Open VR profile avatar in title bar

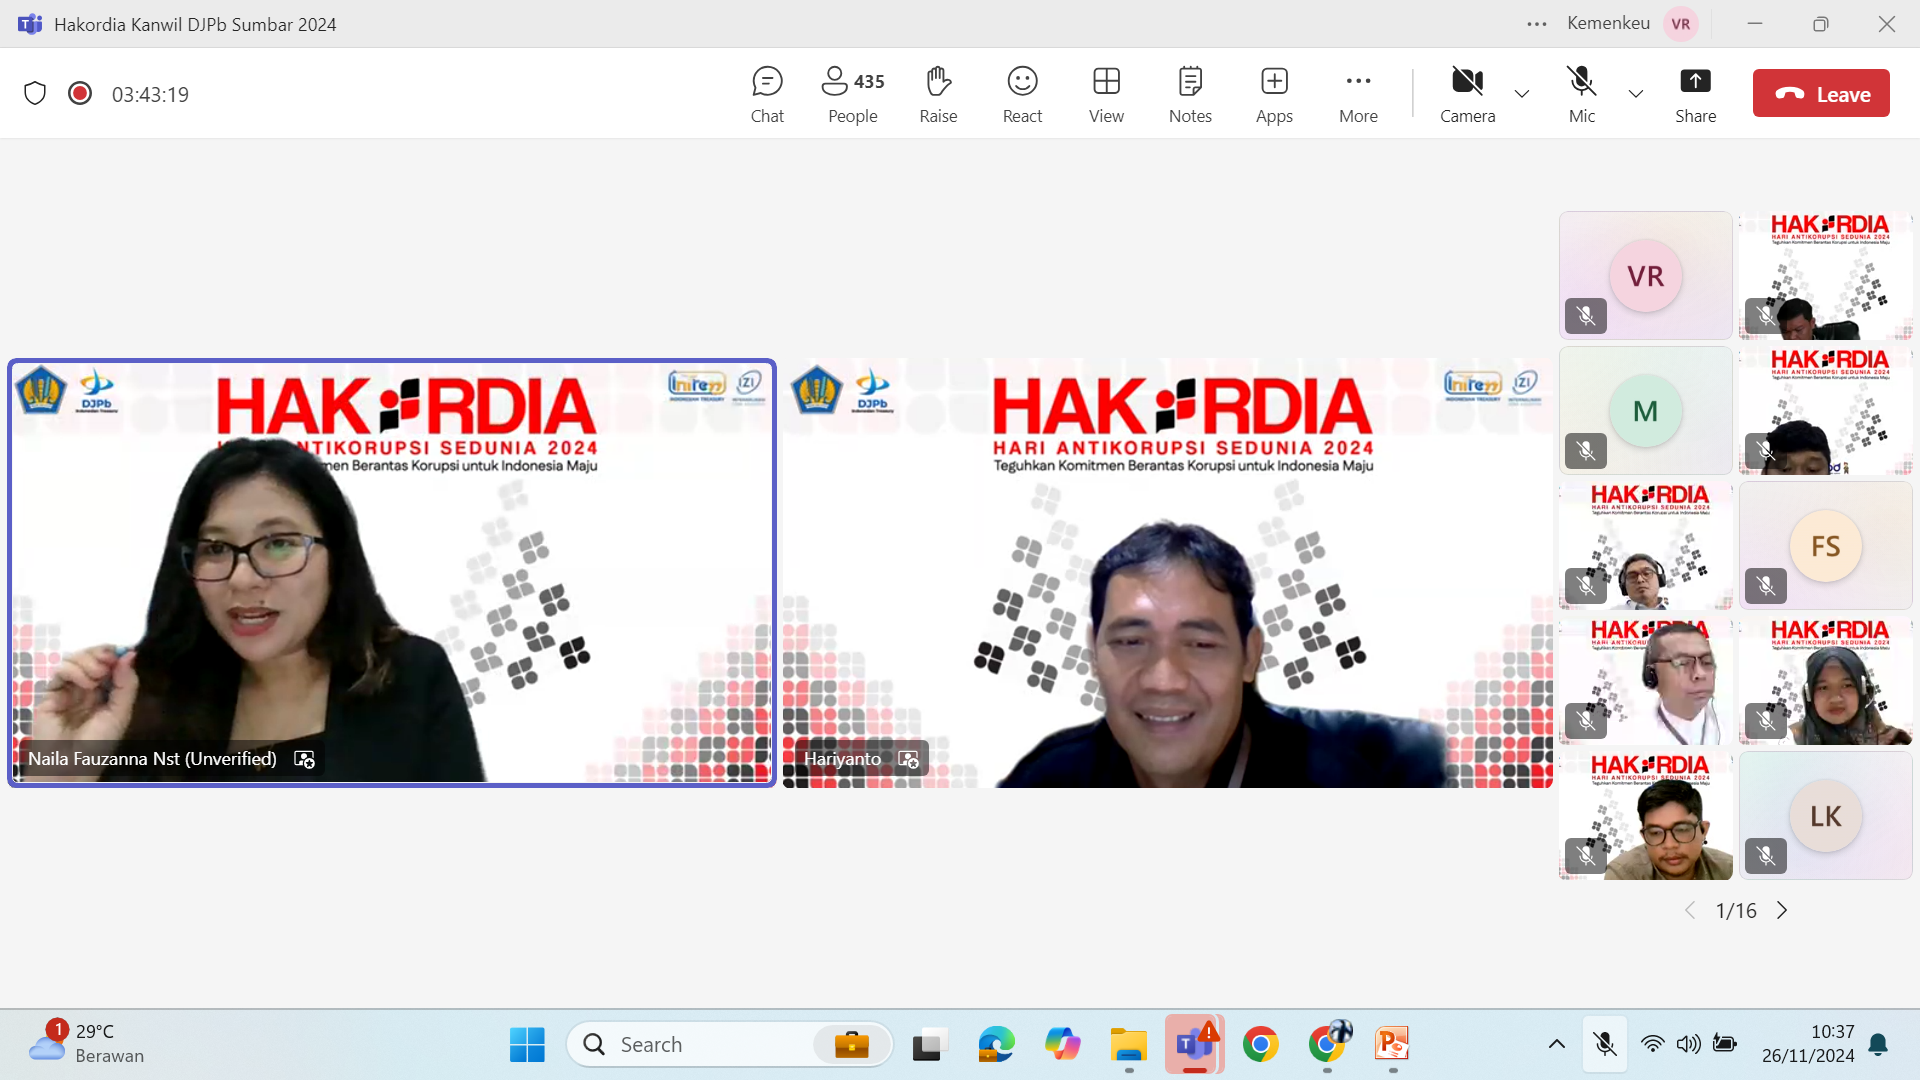[1681, 24]
